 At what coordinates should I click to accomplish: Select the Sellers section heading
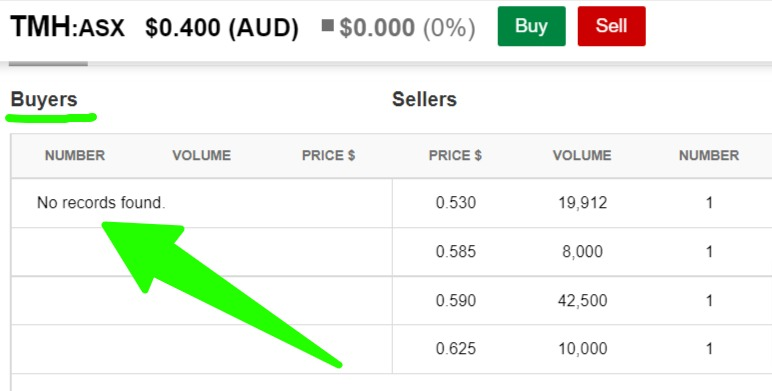[424, 99]
